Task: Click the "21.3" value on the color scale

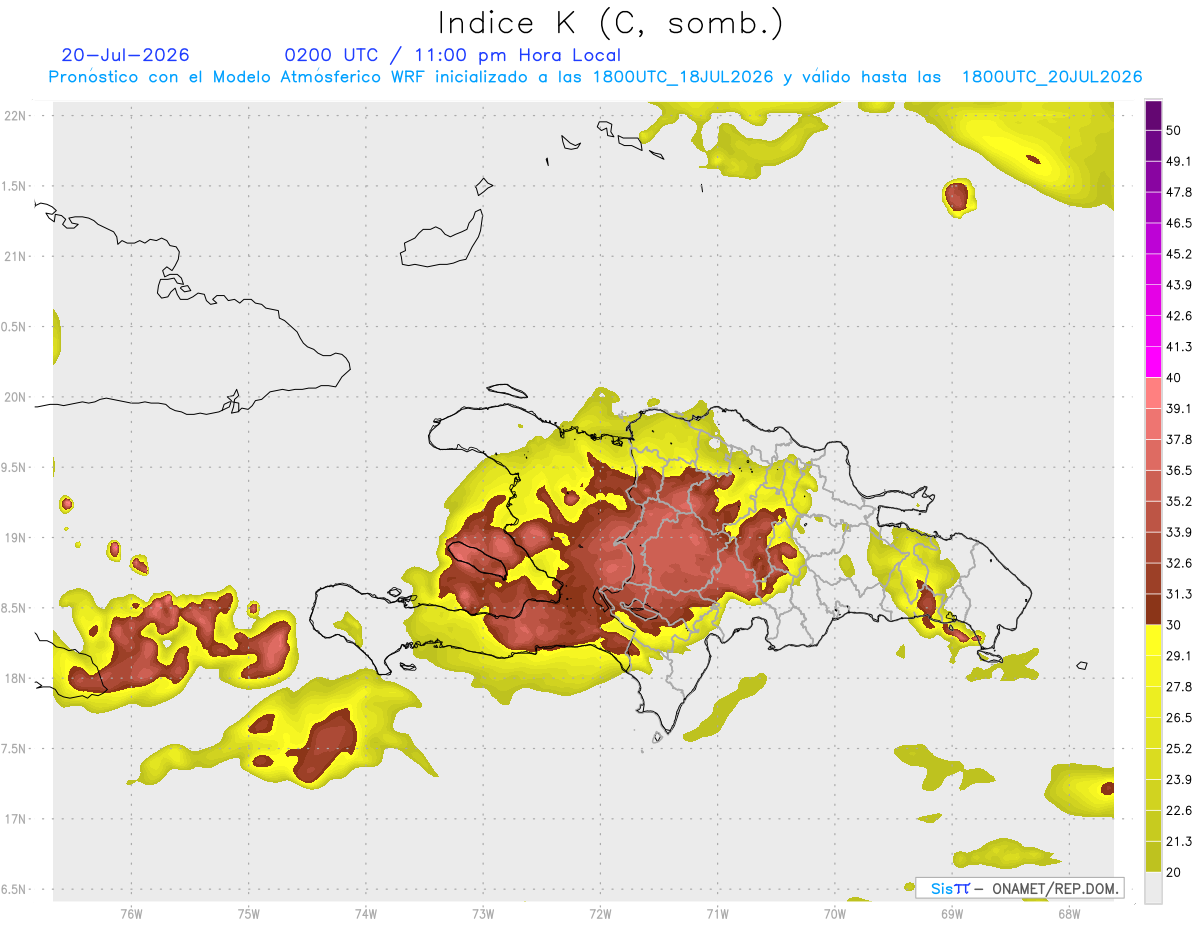Action: pos(1179,842)
